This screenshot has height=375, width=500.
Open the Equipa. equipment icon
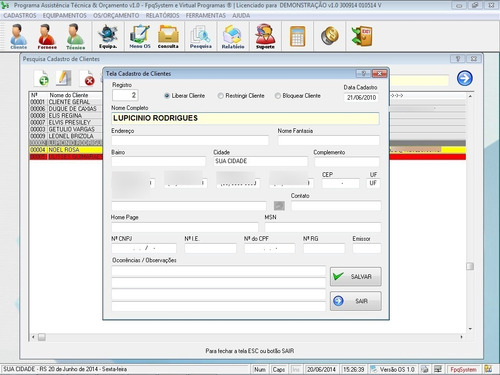[x=108, y=36]
